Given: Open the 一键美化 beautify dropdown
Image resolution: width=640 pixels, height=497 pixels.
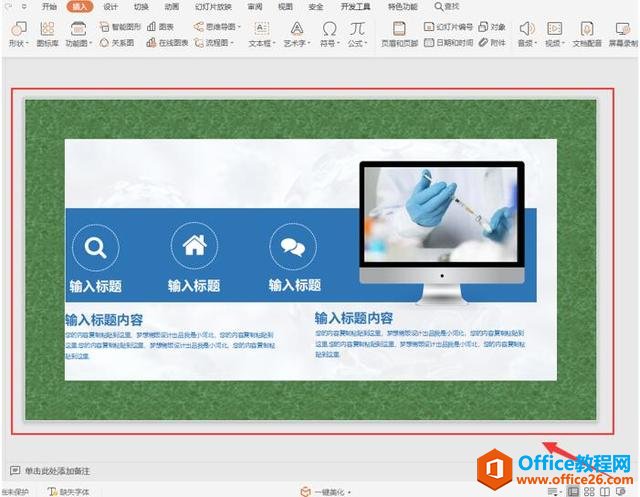Looking at the screenshot, I should (350, 492).
